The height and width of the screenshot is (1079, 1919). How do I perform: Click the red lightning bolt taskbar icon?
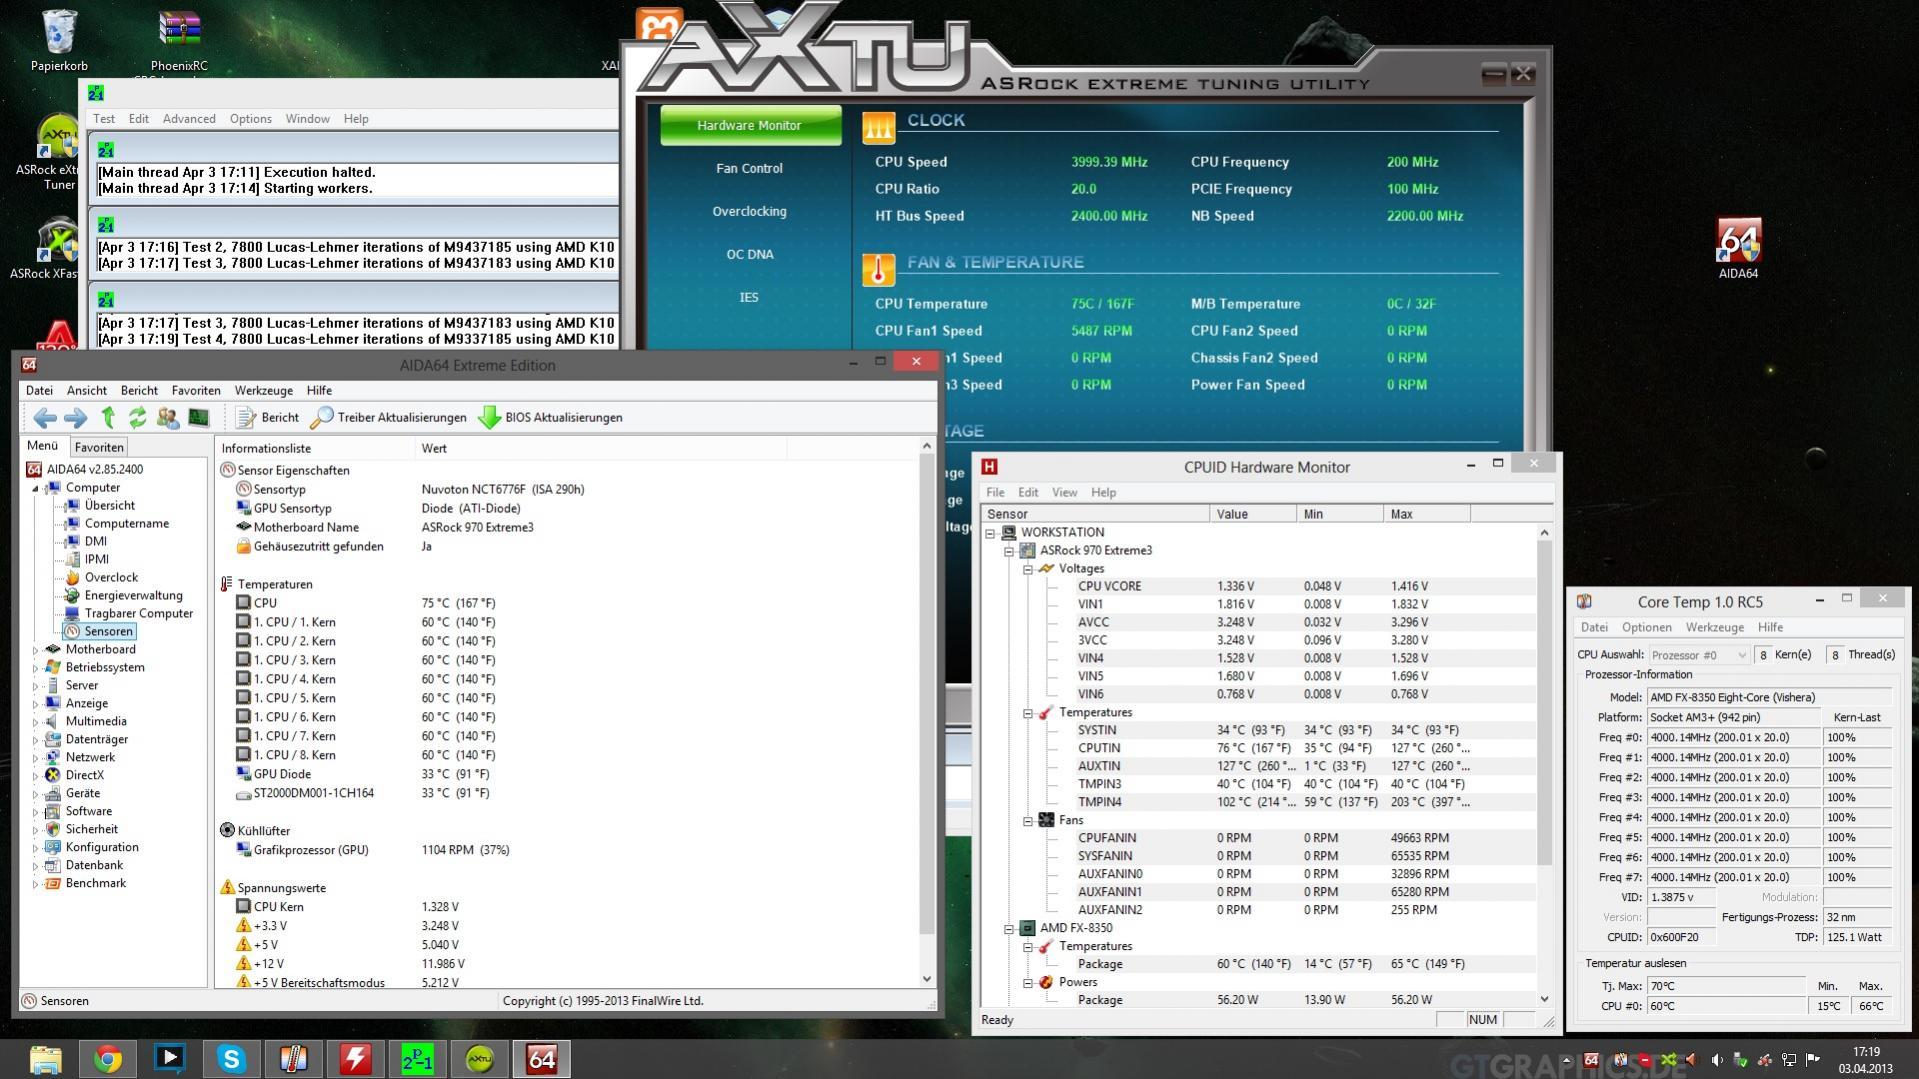pyautogui.click(x=355, y=1059)
